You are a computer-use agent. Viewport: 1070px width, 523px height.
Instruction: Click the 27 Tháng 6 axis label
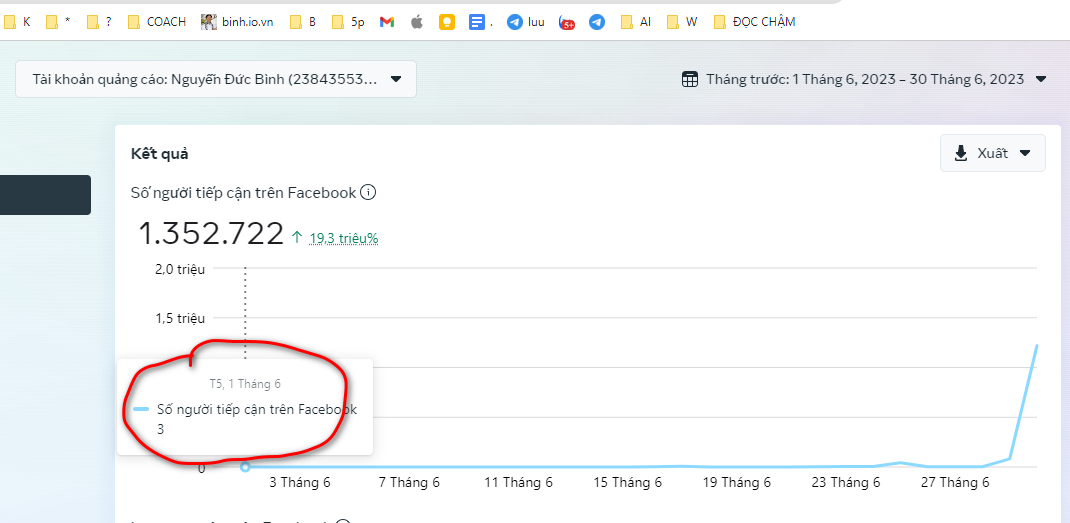[955, 483]
